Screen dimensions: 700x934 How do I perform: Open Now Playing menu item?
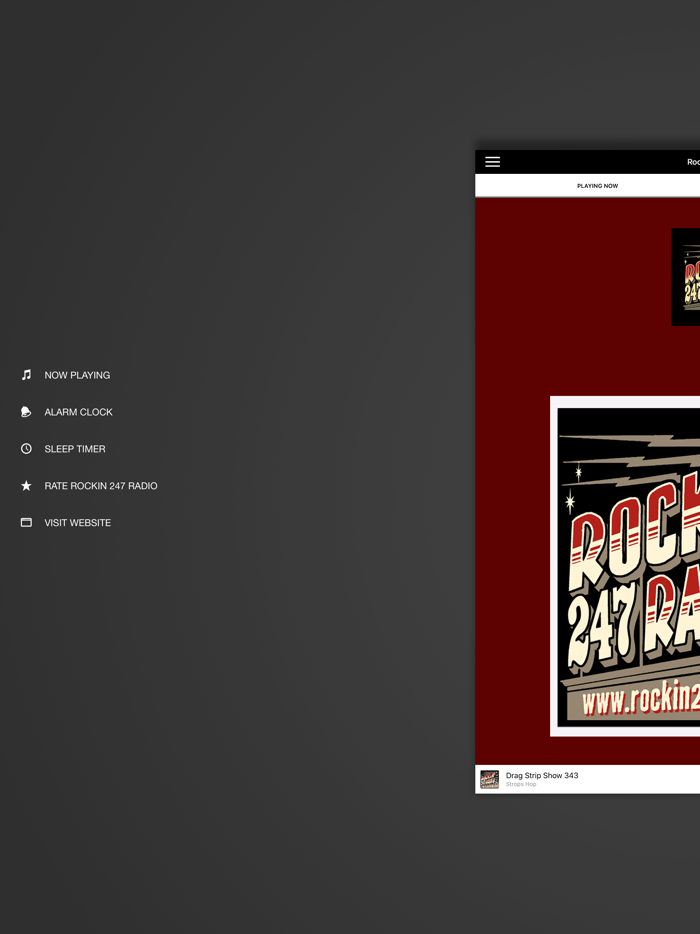click(77, 375)
